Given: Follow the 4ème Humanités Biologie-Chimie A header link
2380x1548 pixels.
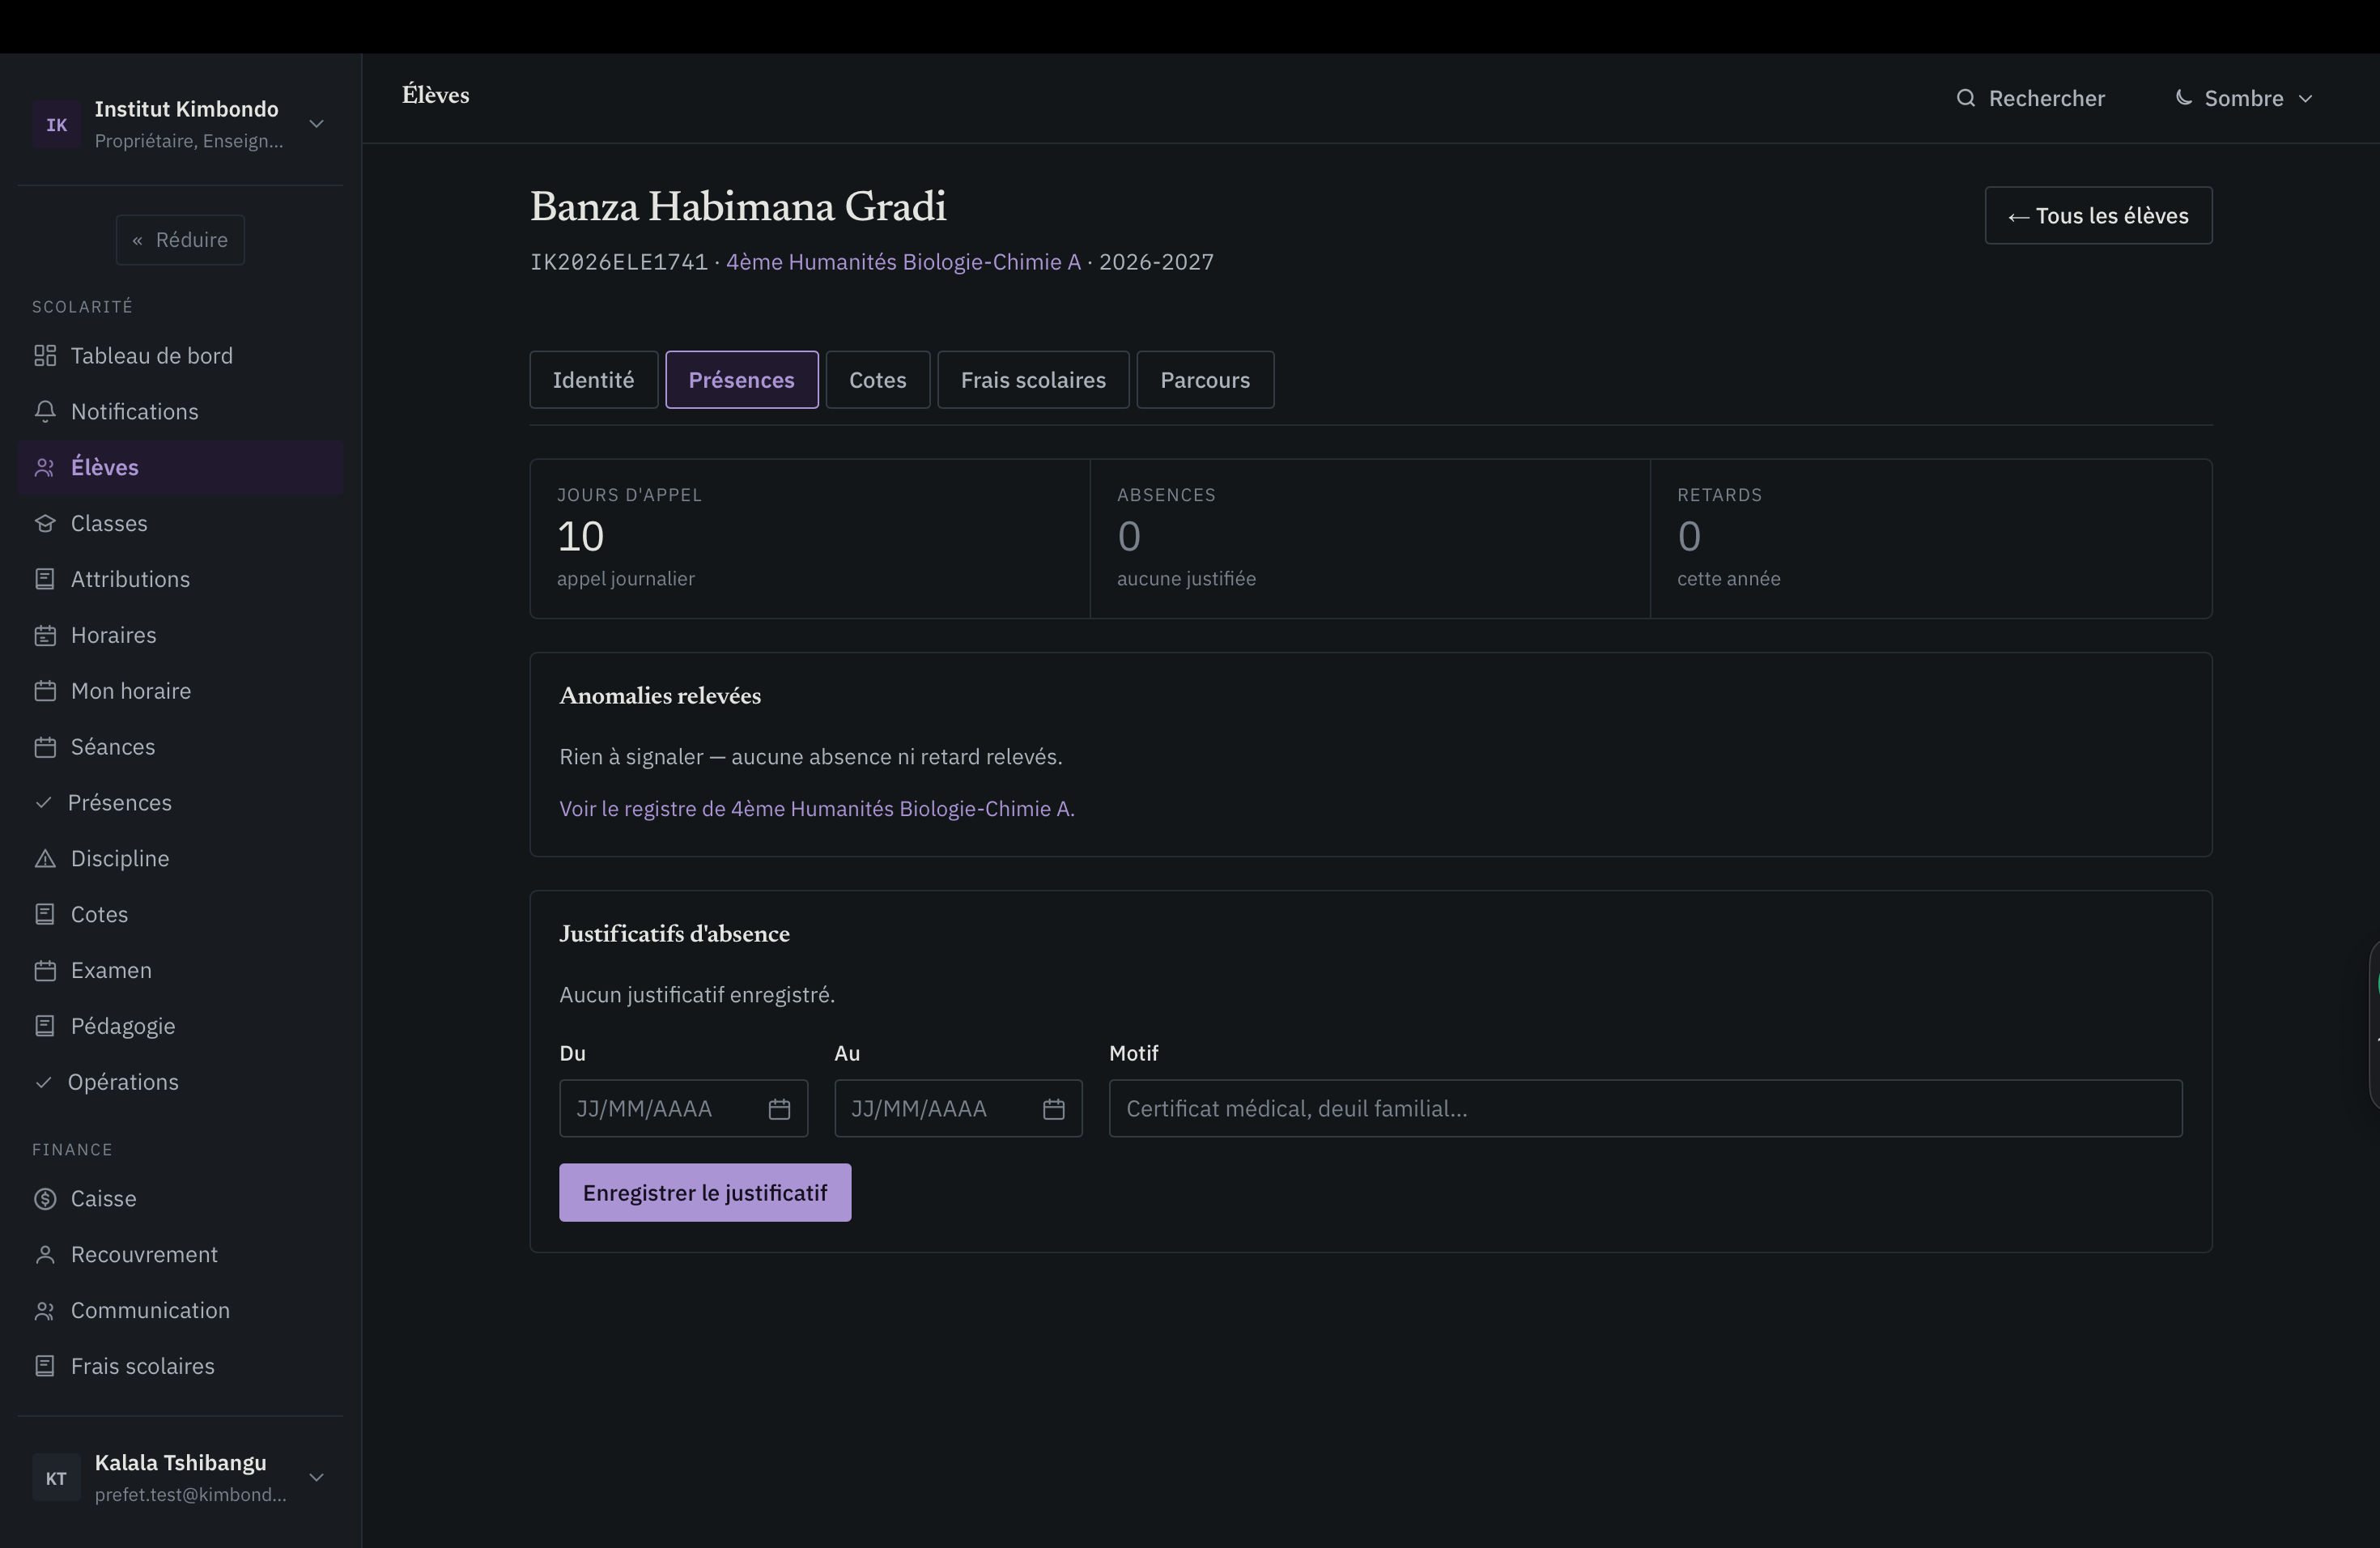Looking at the screenshot, I should point(903,262).
